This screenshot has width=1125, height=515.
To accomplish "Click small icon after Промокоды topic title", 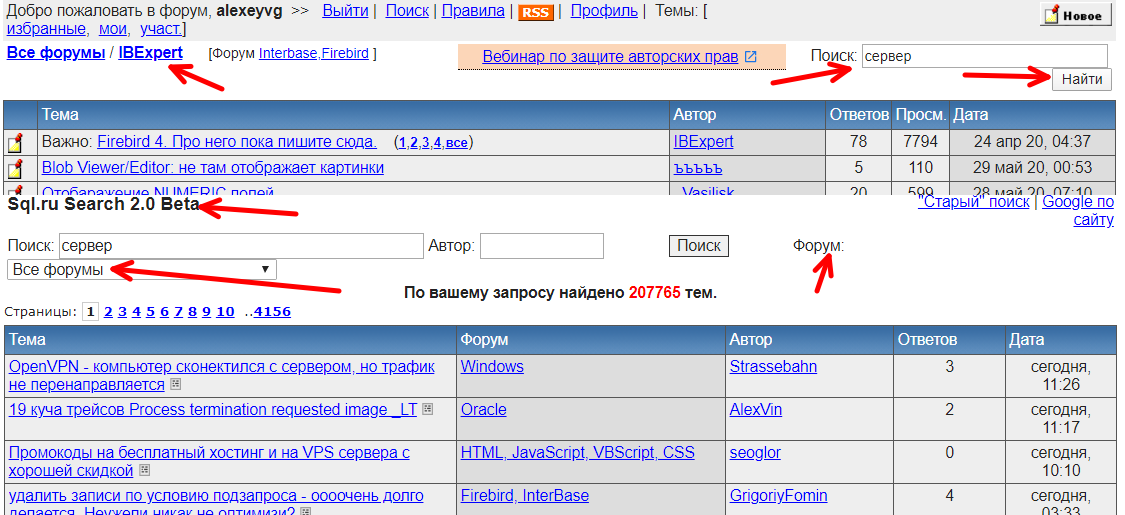I will click(x=145, y=470).
